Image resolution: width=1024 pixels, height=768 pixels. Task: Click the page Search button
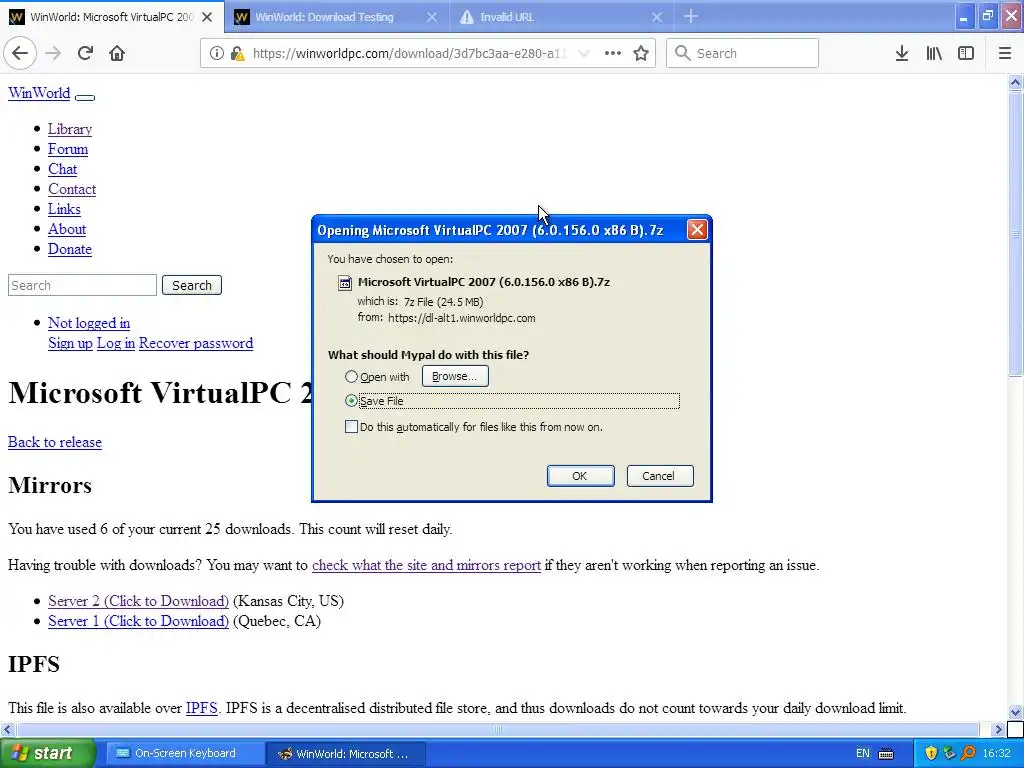coord(192,285)
